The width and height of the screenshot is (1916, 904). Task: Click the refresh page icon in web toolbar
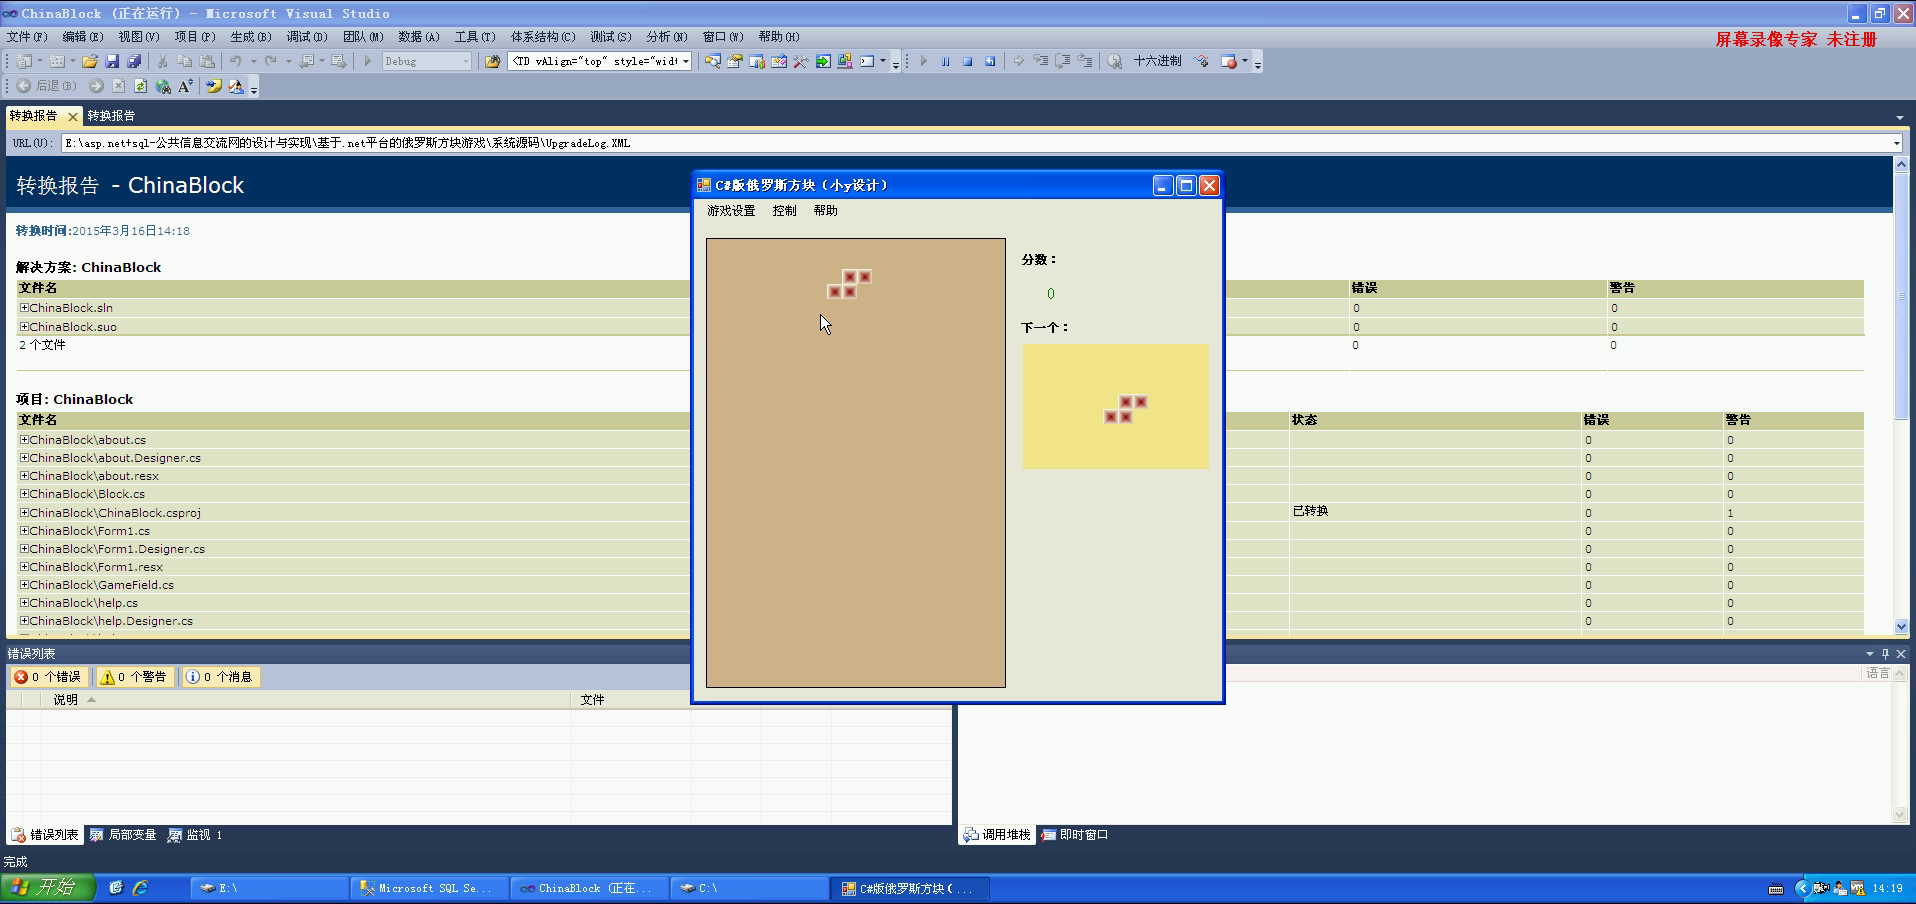coord(141,86)
